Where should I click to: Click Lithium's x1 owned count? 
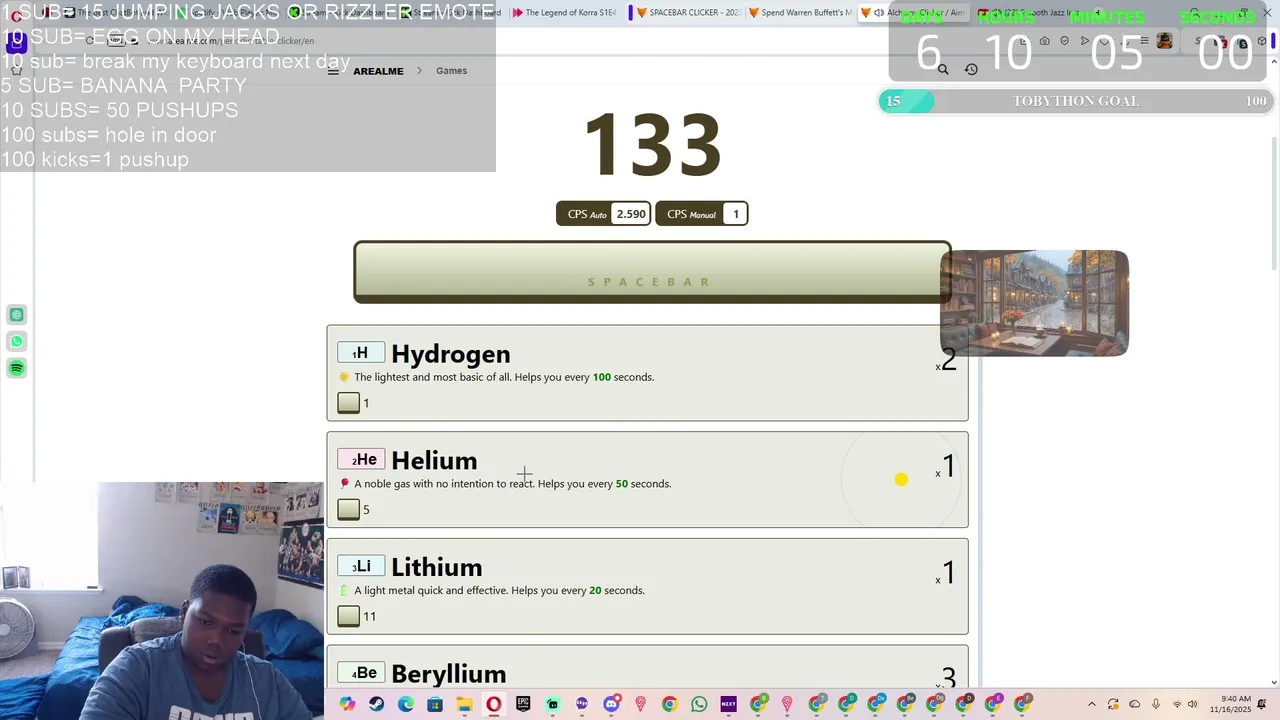coord(946,573)
